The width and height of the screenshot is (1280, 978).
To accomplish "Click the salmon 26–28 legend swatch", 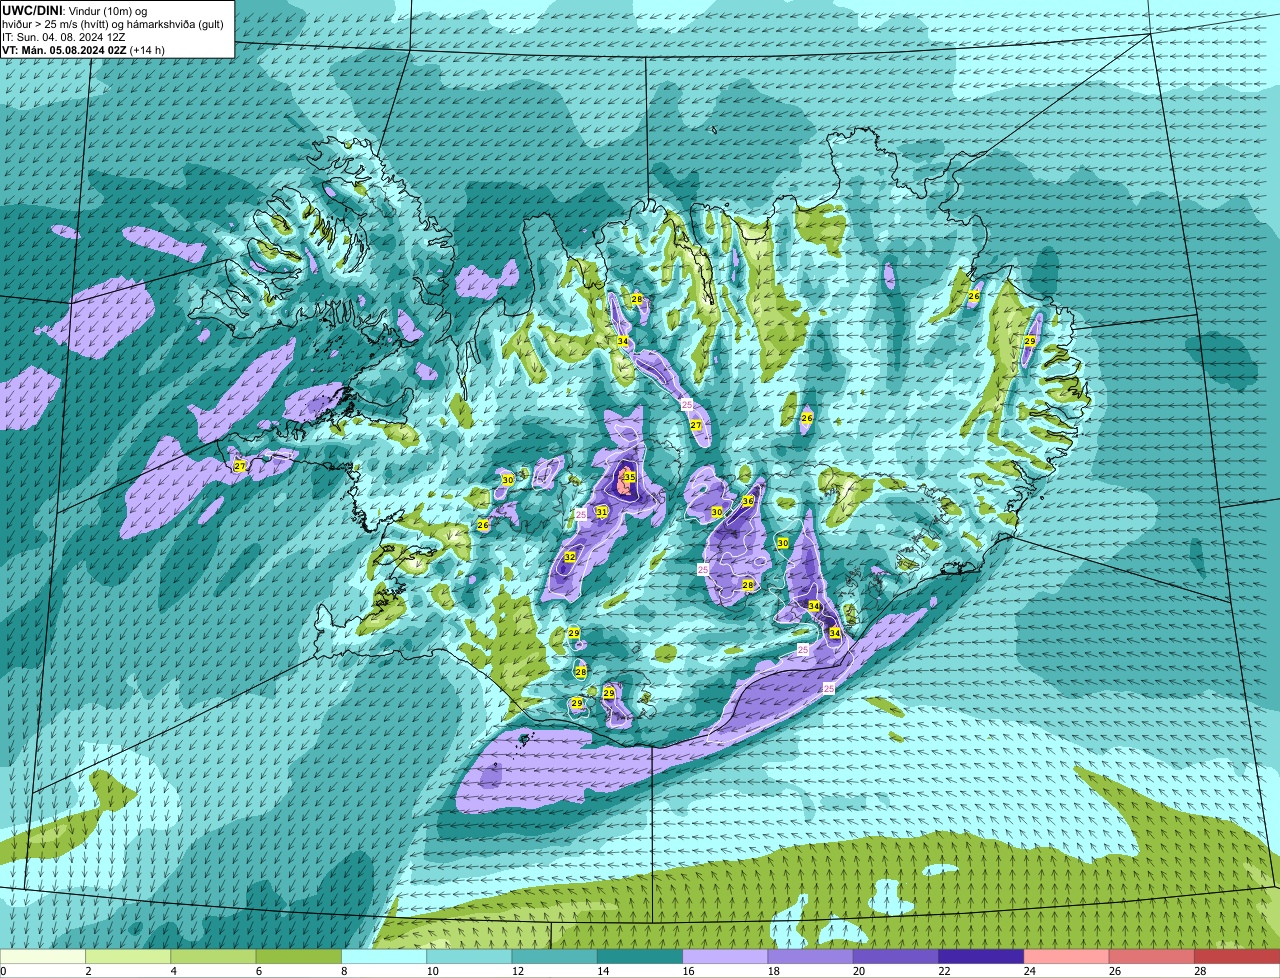I will point(1152,956).
